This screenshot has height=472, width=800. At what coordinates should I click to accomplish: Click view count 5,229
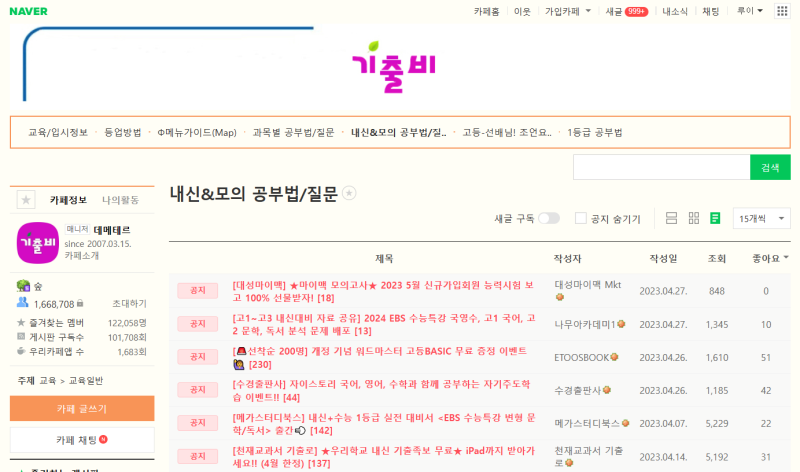[x=717, y=424]
